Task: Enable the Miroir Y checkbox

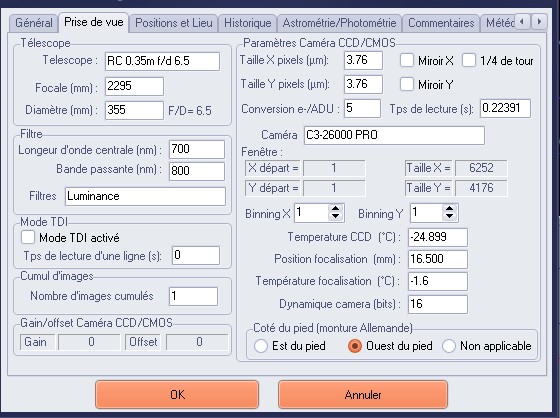Action: pos(407,84)
